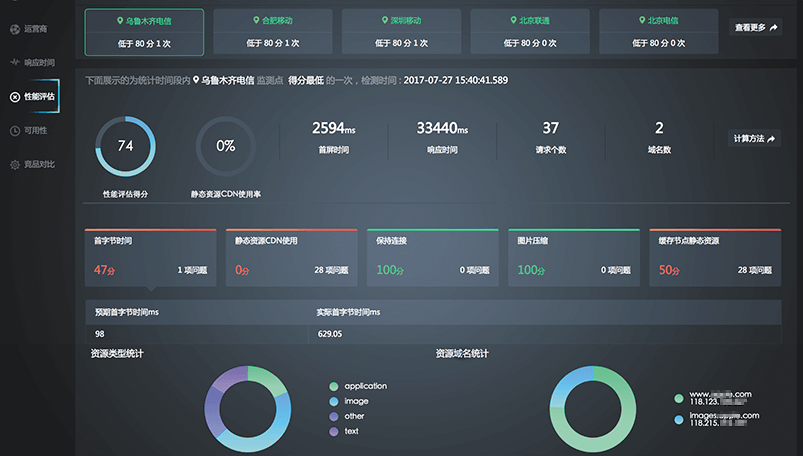The height and width of the screenshot is (456, 803).
Task: Click the 资源类型统计 donut chart
Action: click(x=247, y=408)
